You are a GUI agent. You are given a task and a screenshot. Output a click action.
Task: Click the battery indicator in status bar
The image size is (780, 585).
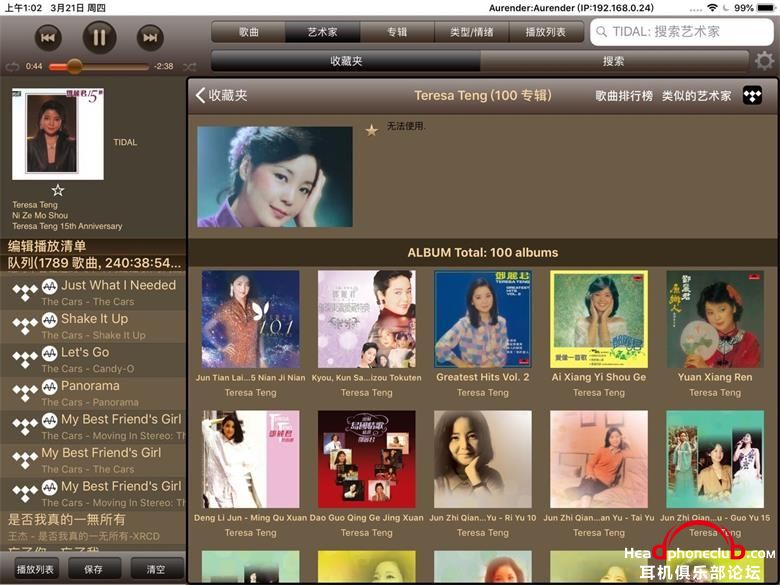tap(766, 8)
